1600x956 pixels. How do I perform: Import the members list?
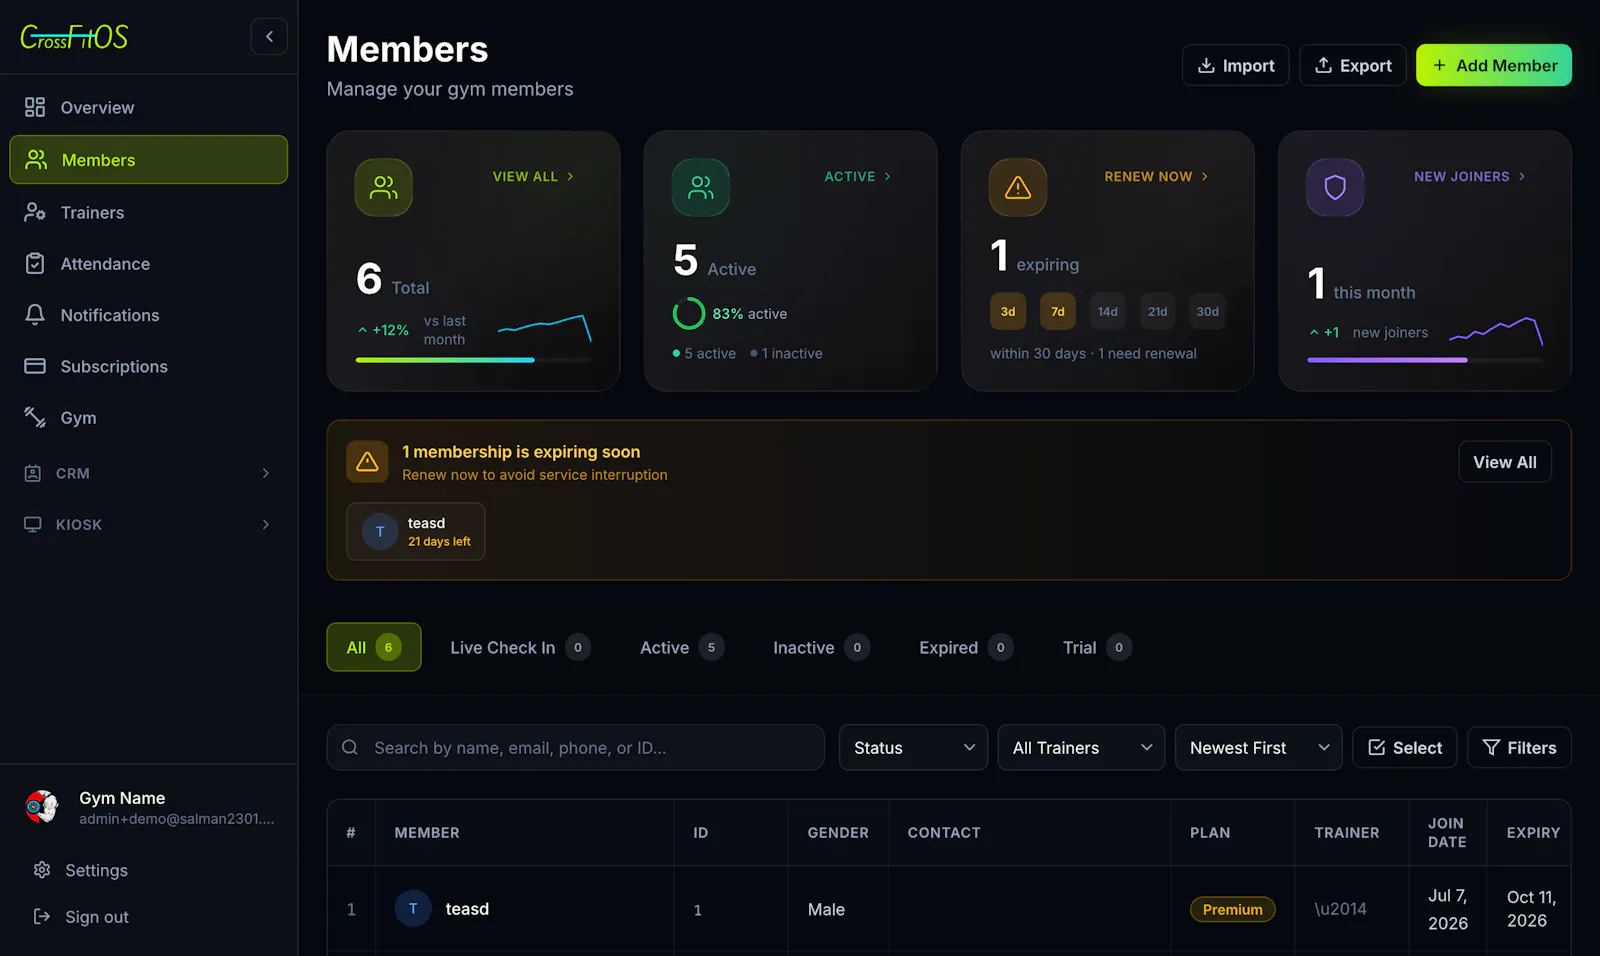point(1236,65)
